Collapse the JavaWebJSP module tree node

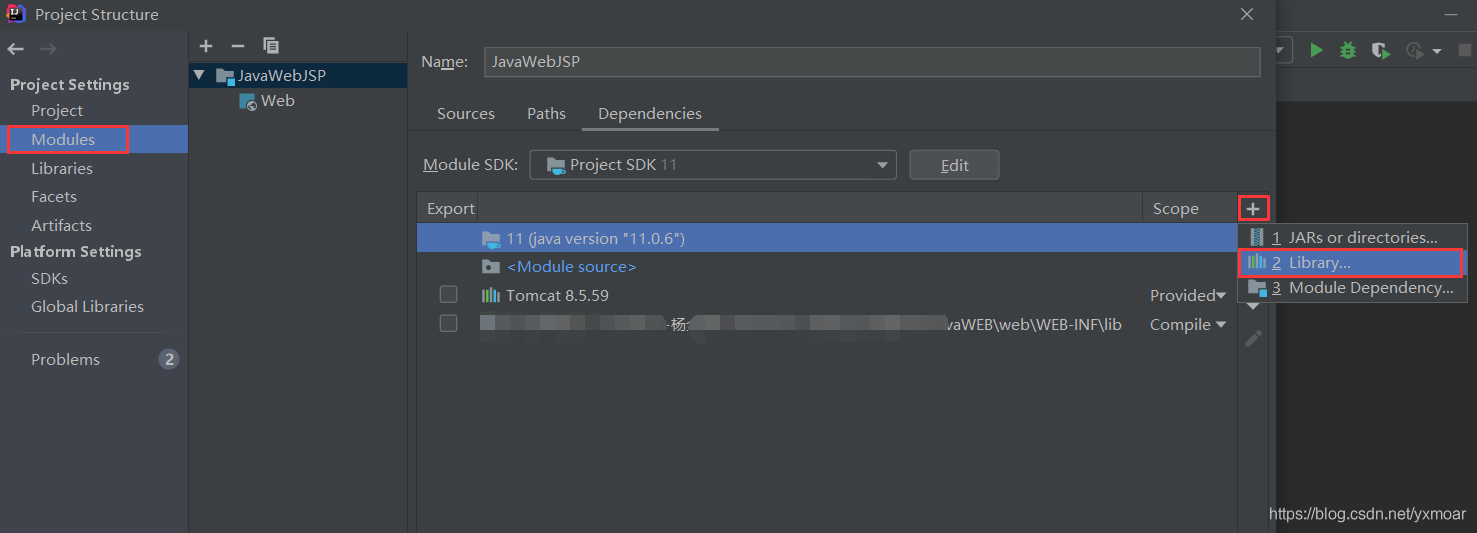pos(199,75)
